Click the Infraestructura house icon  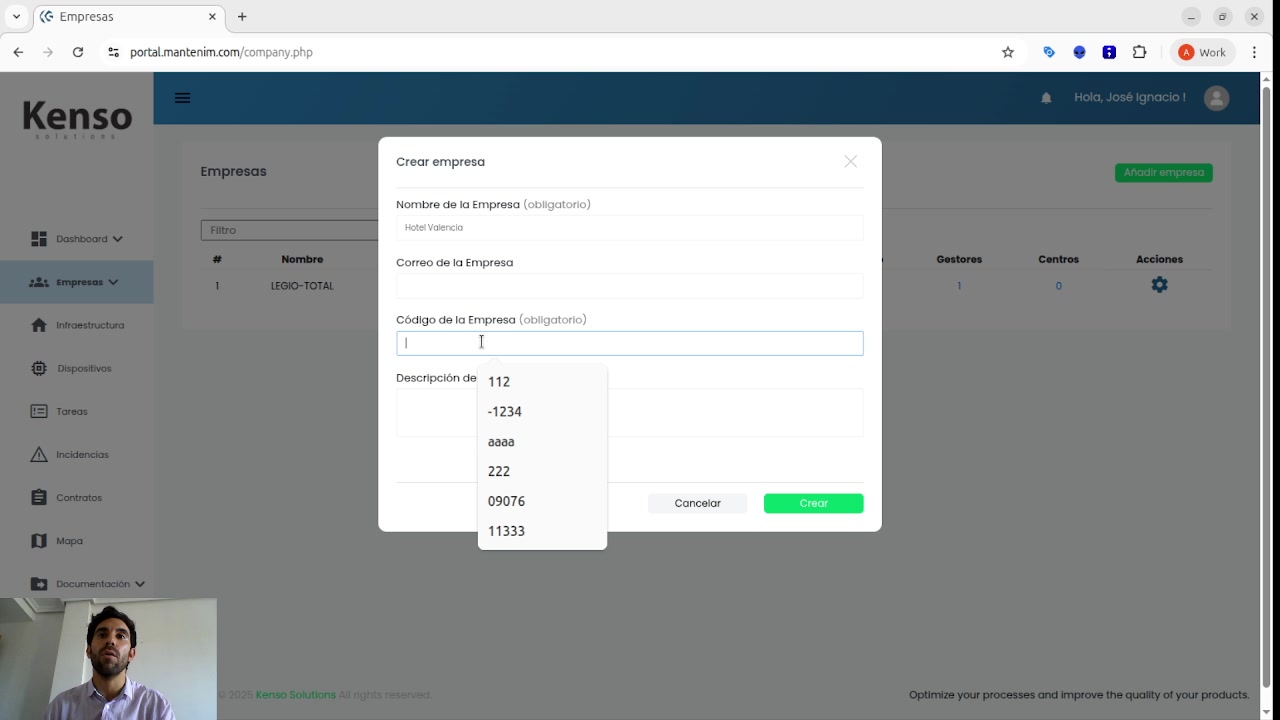(x=38, y=324)
